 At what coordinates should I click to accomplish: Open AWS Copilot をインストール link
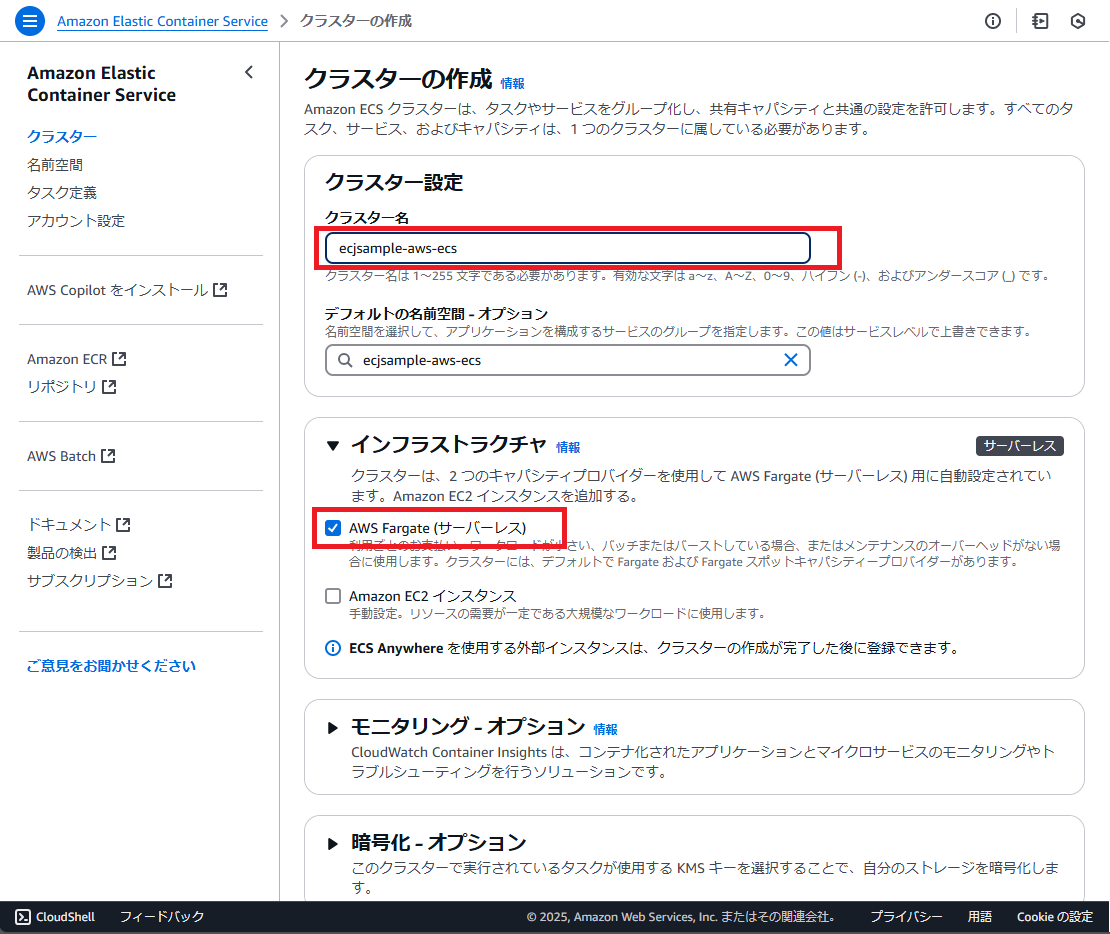118,290
